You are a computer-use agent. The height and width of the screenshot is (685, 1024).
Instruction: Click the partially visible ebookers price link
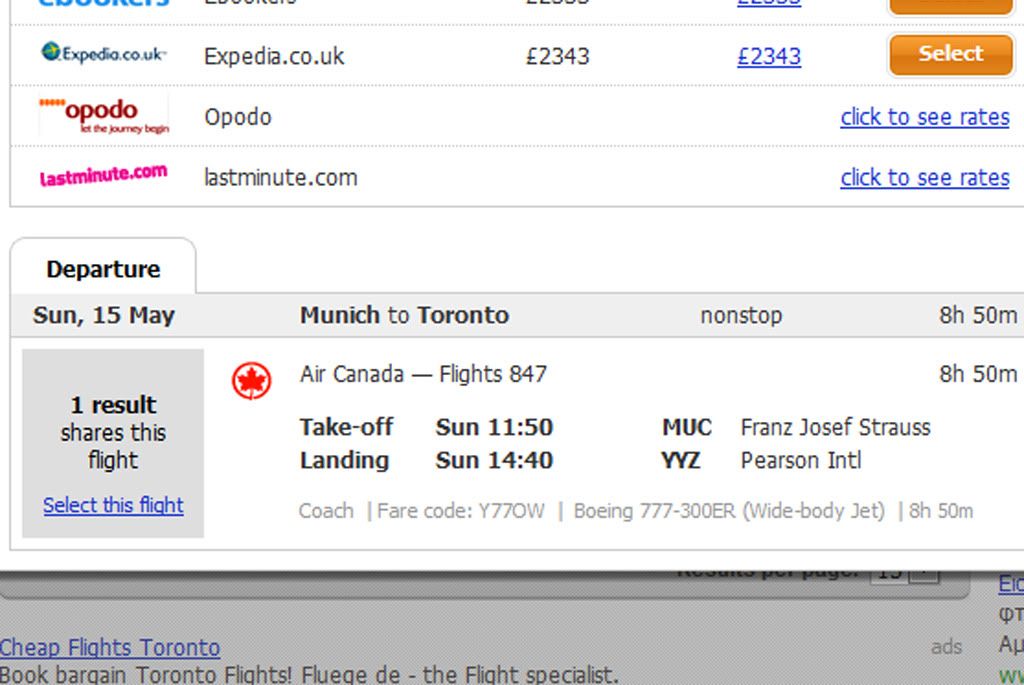(769, 3)
